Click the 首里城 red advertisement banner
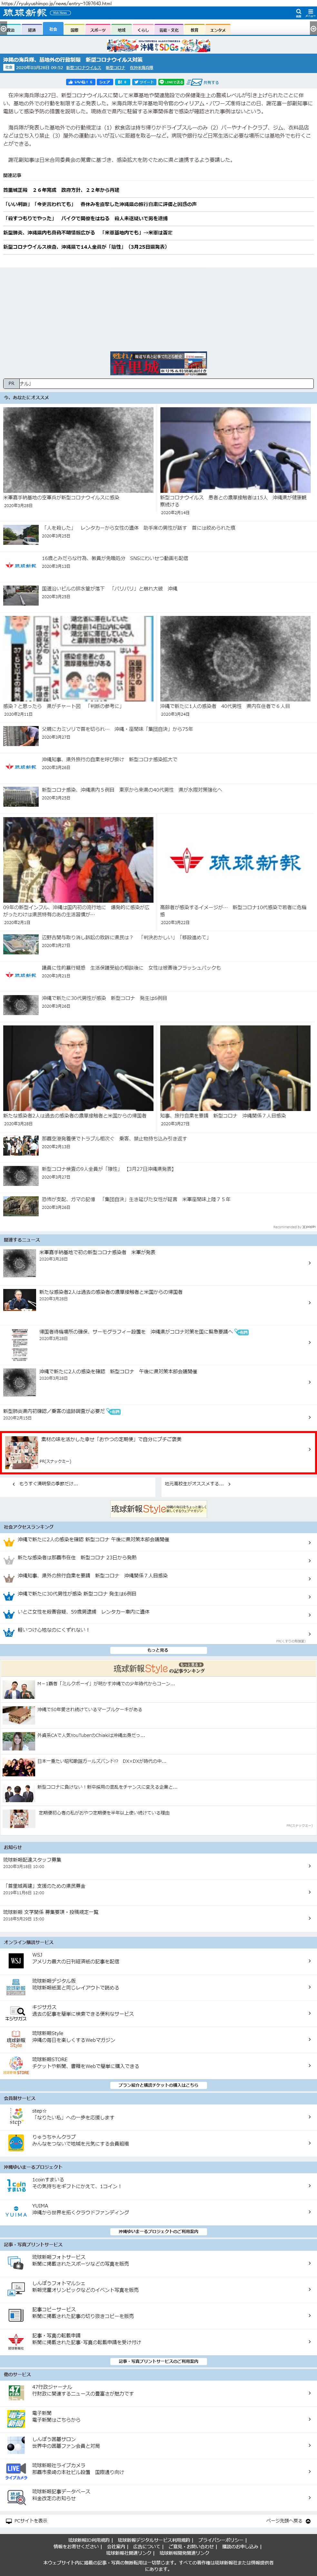This screenshot has height=2576, width=317. click(158, 362)
